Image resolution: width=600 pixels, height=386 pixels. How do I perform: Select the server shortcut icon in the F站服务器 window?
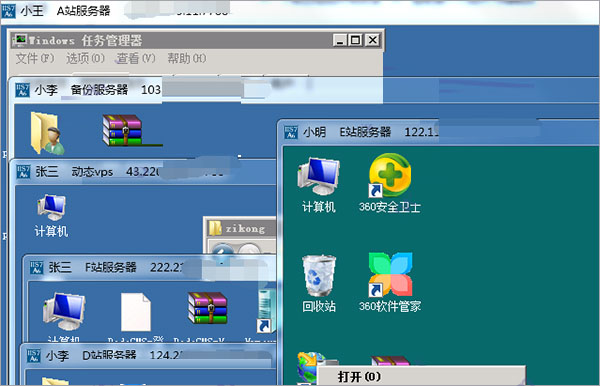(x=267, y=311)
